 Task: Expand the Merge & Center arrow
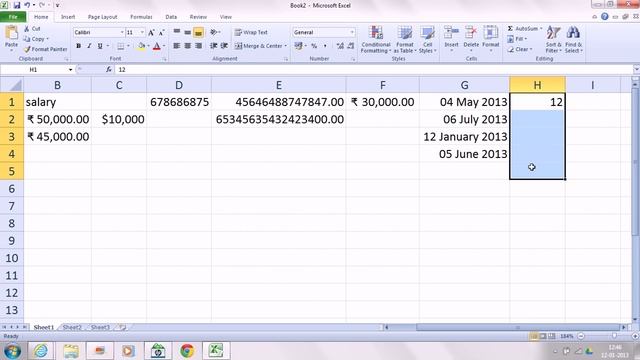tap(286, 46)
